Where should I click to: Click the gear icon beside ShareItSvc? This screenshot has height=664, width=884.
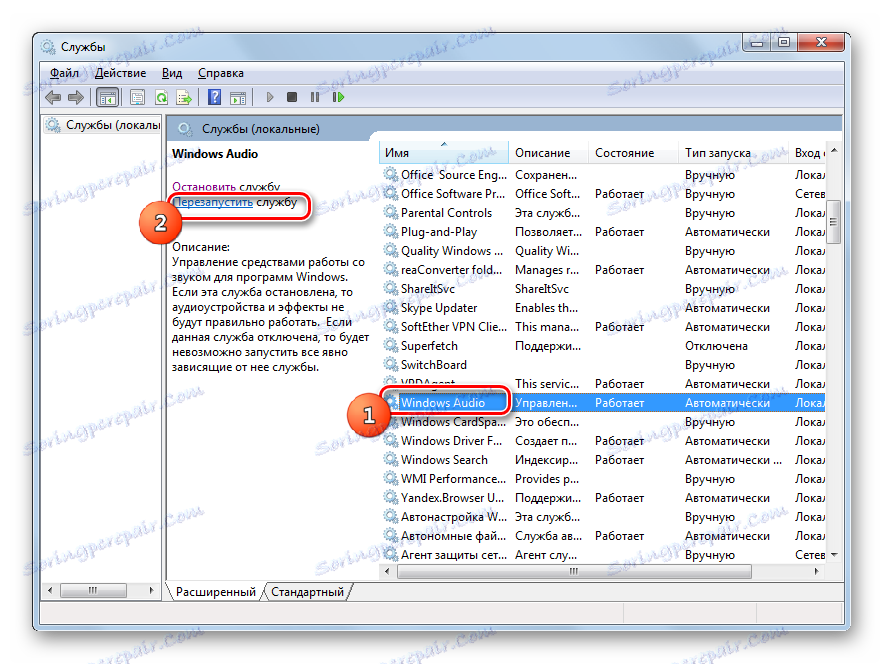click(x=391, y=289)
